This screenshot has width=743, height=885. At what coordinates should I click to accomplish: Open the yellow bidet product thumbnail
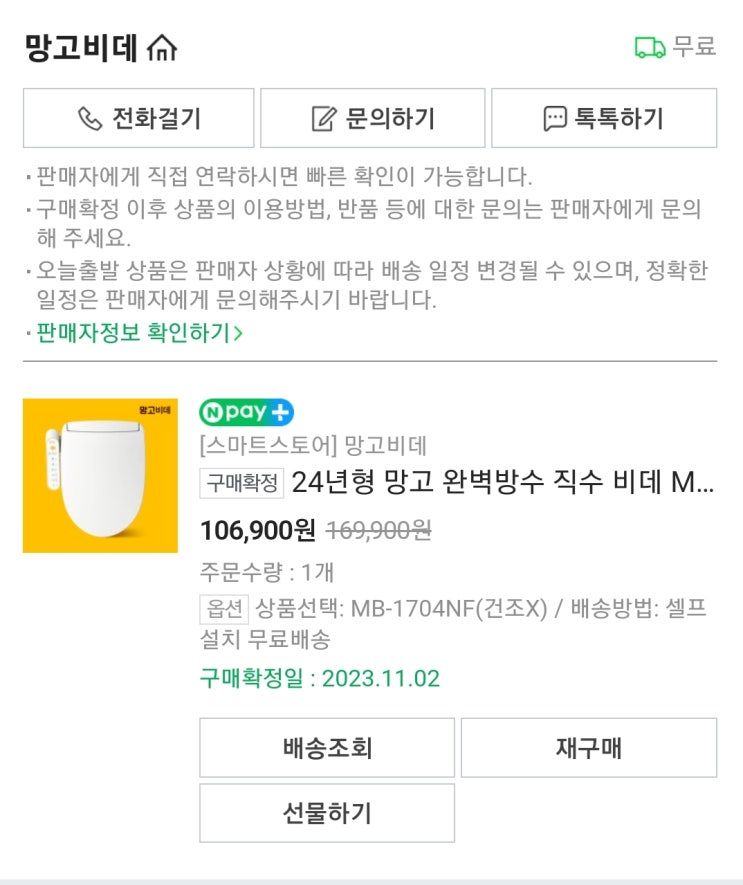100,476
